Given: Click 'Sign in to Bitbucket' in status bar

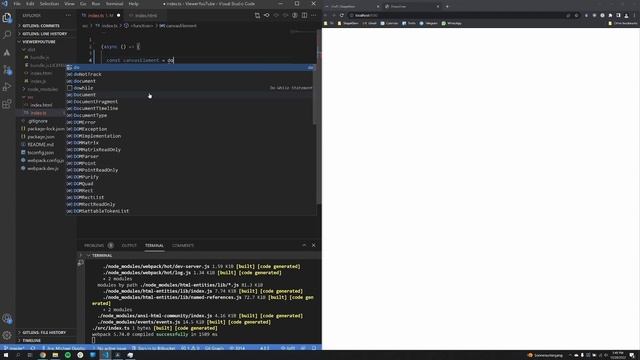Looking at the screenshot, I should tap(153, 348).
